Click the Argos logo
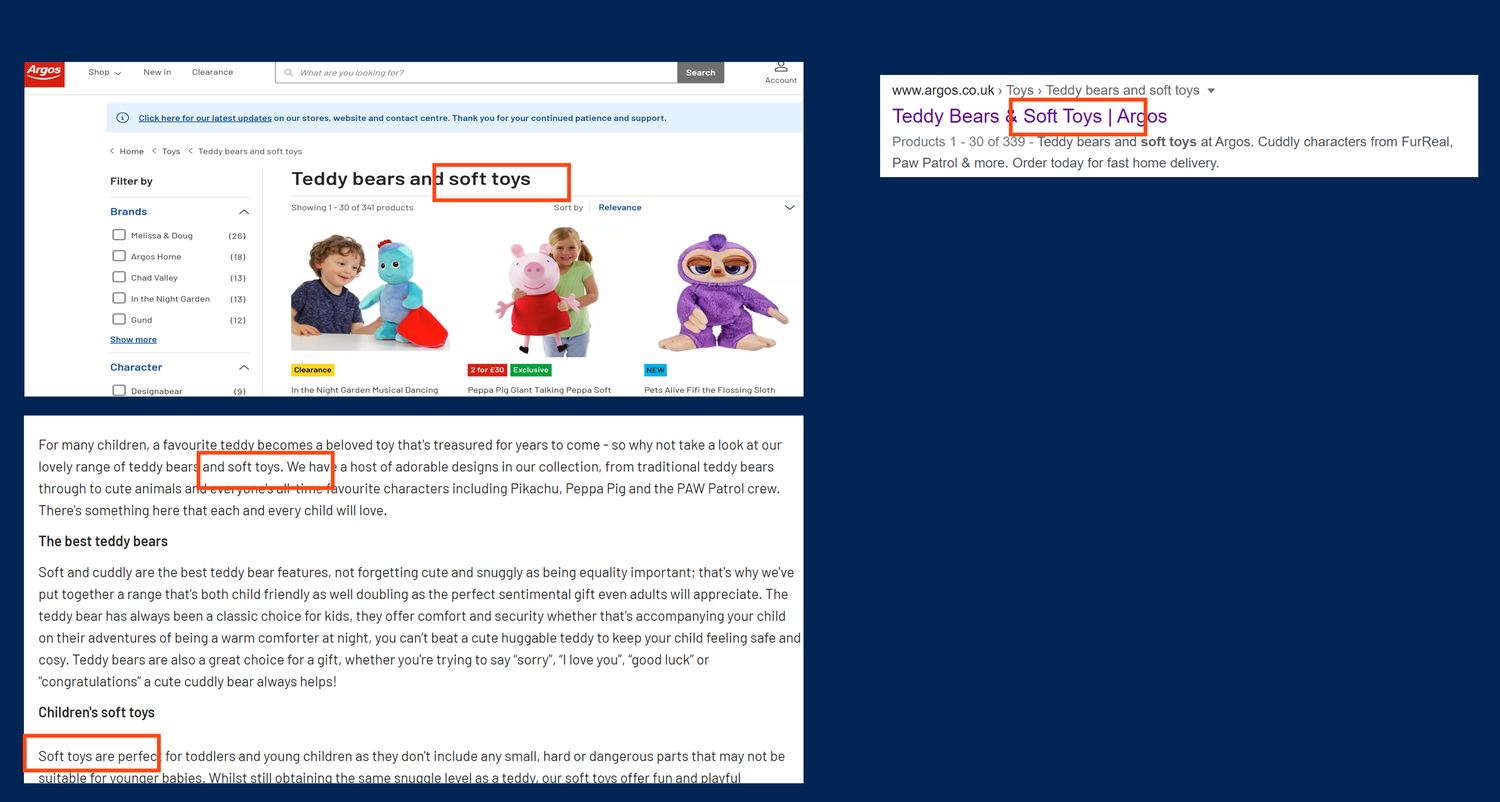Image resolution: width=1500 pixels, height=802 pixels. (44, 73)
